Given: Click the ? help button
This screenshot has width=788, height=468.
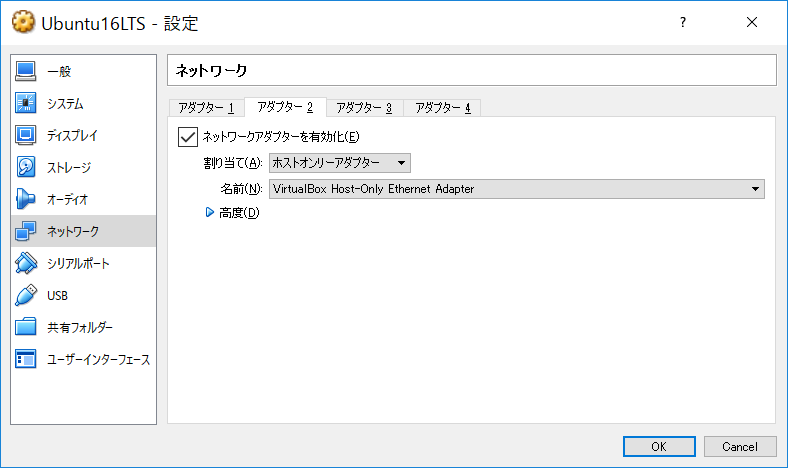Looking at the screenshot, I should tap(682, 22).
